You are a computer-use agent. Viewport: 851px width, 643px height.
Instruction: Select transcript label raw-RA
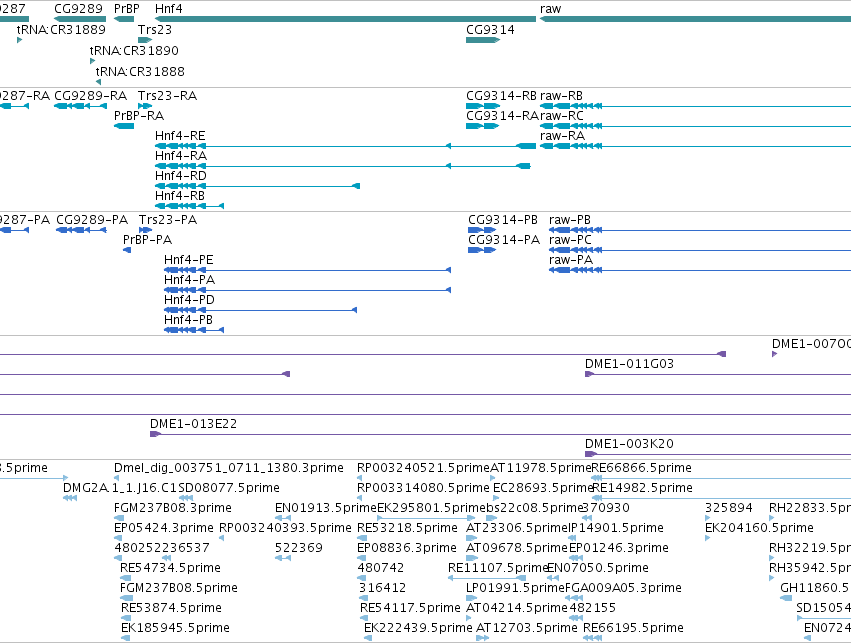[x=562, y=136]
